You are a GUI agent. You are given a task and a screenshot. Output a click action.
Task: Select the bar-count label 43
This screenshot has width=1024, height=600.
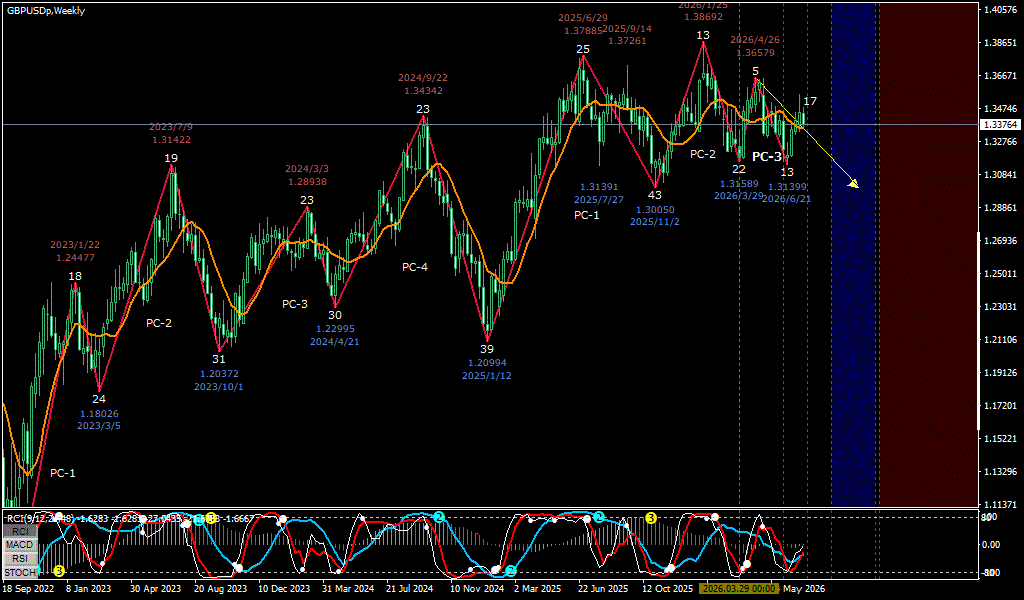[x=655, y=195]
